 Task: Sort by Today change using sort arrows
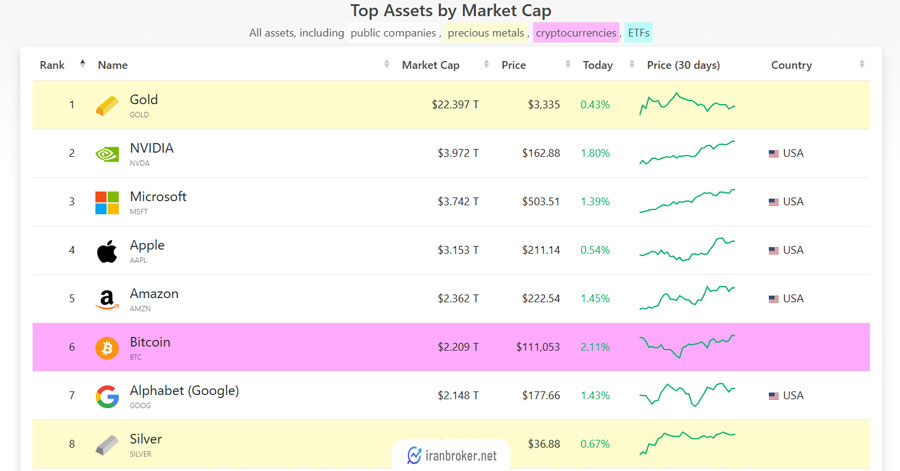point(631,64)
